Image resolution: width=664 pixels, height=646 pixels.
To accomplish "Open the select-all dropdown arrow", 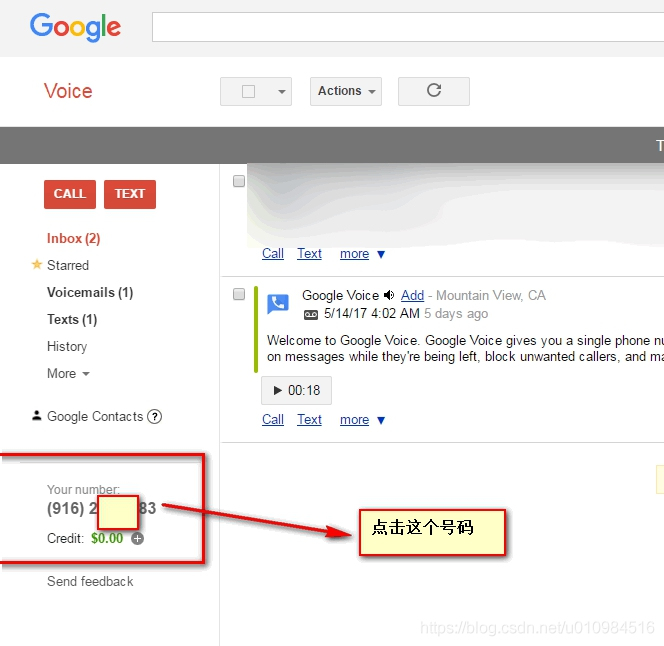I will click(282, 91).
